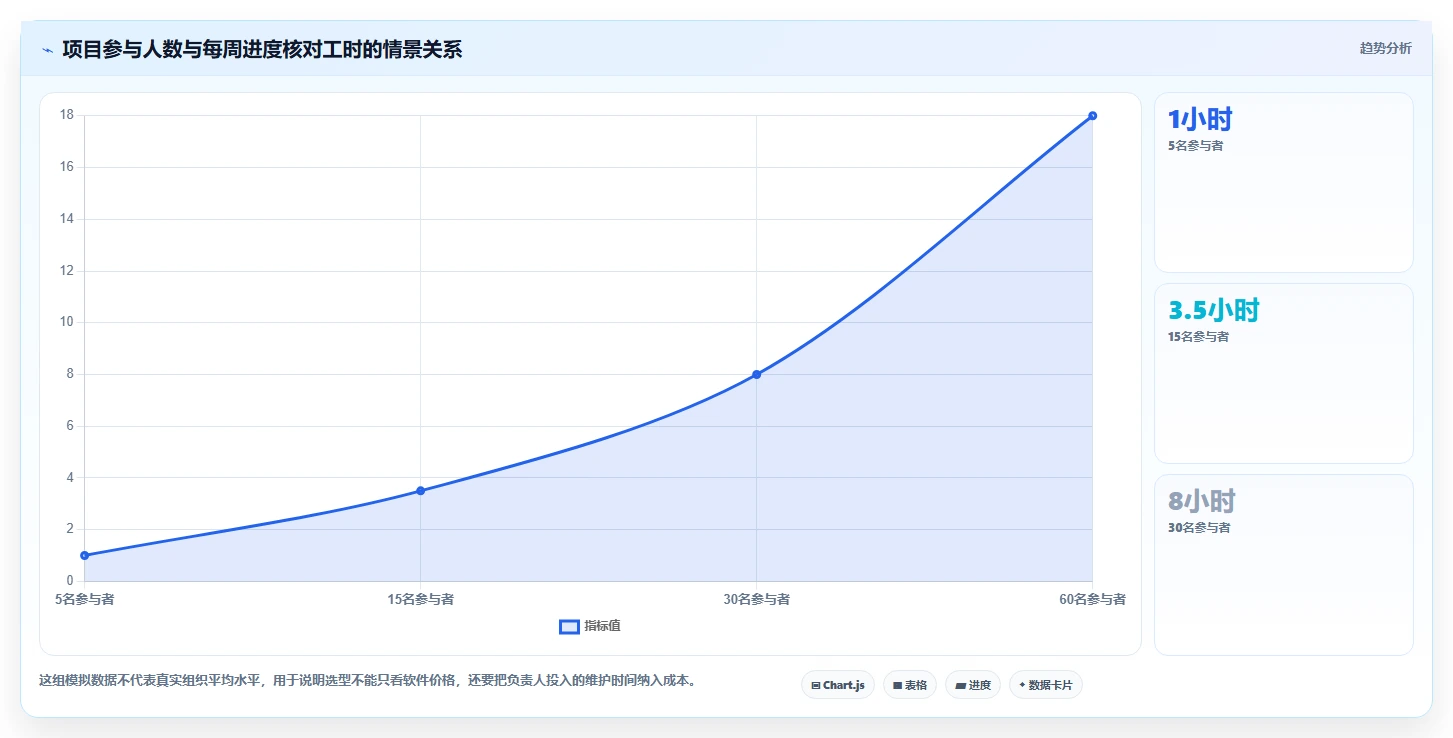Screen dimensions: 1453x738
Task: Click the 8小时 card value
Action: point(1202,502)
